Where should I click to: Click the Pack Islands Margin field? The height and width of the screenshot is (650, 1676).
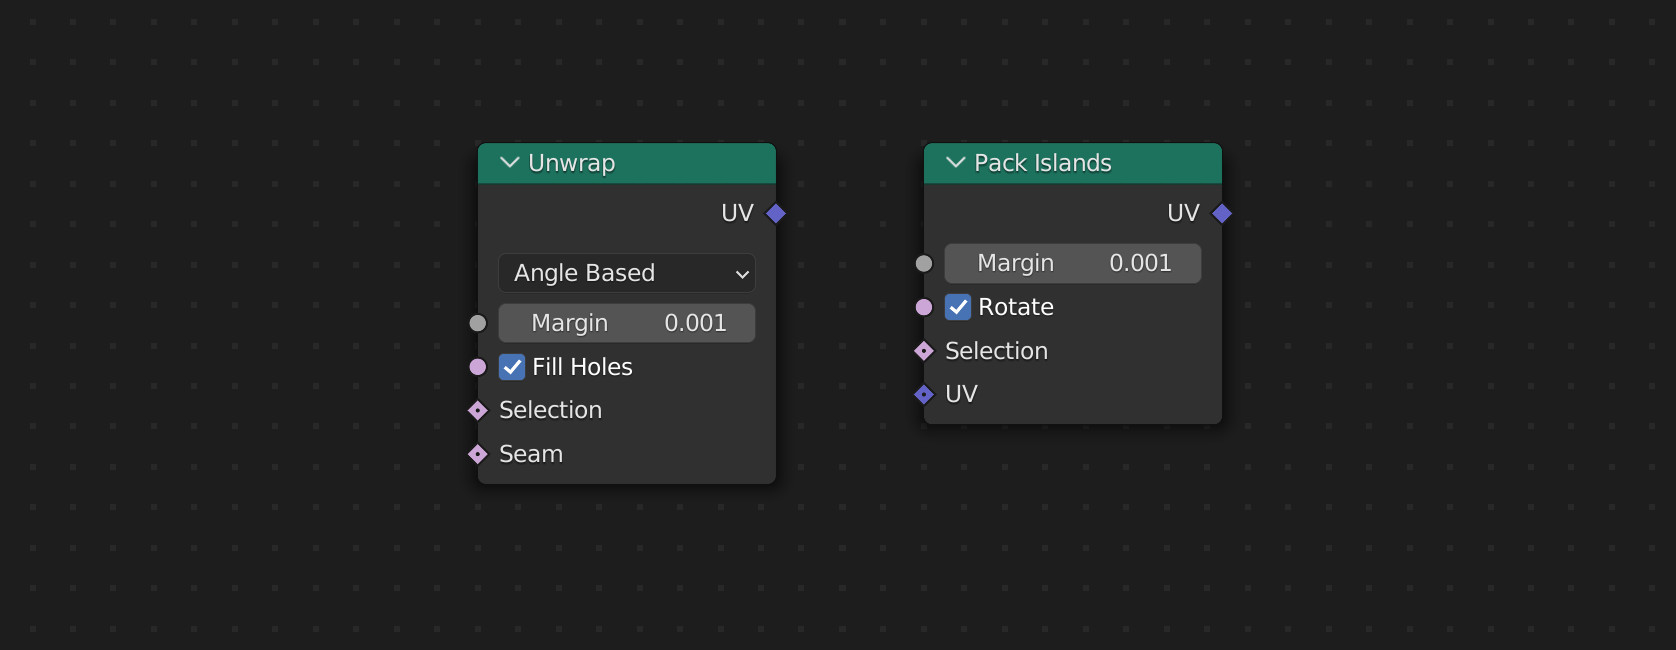point(1073,263)
